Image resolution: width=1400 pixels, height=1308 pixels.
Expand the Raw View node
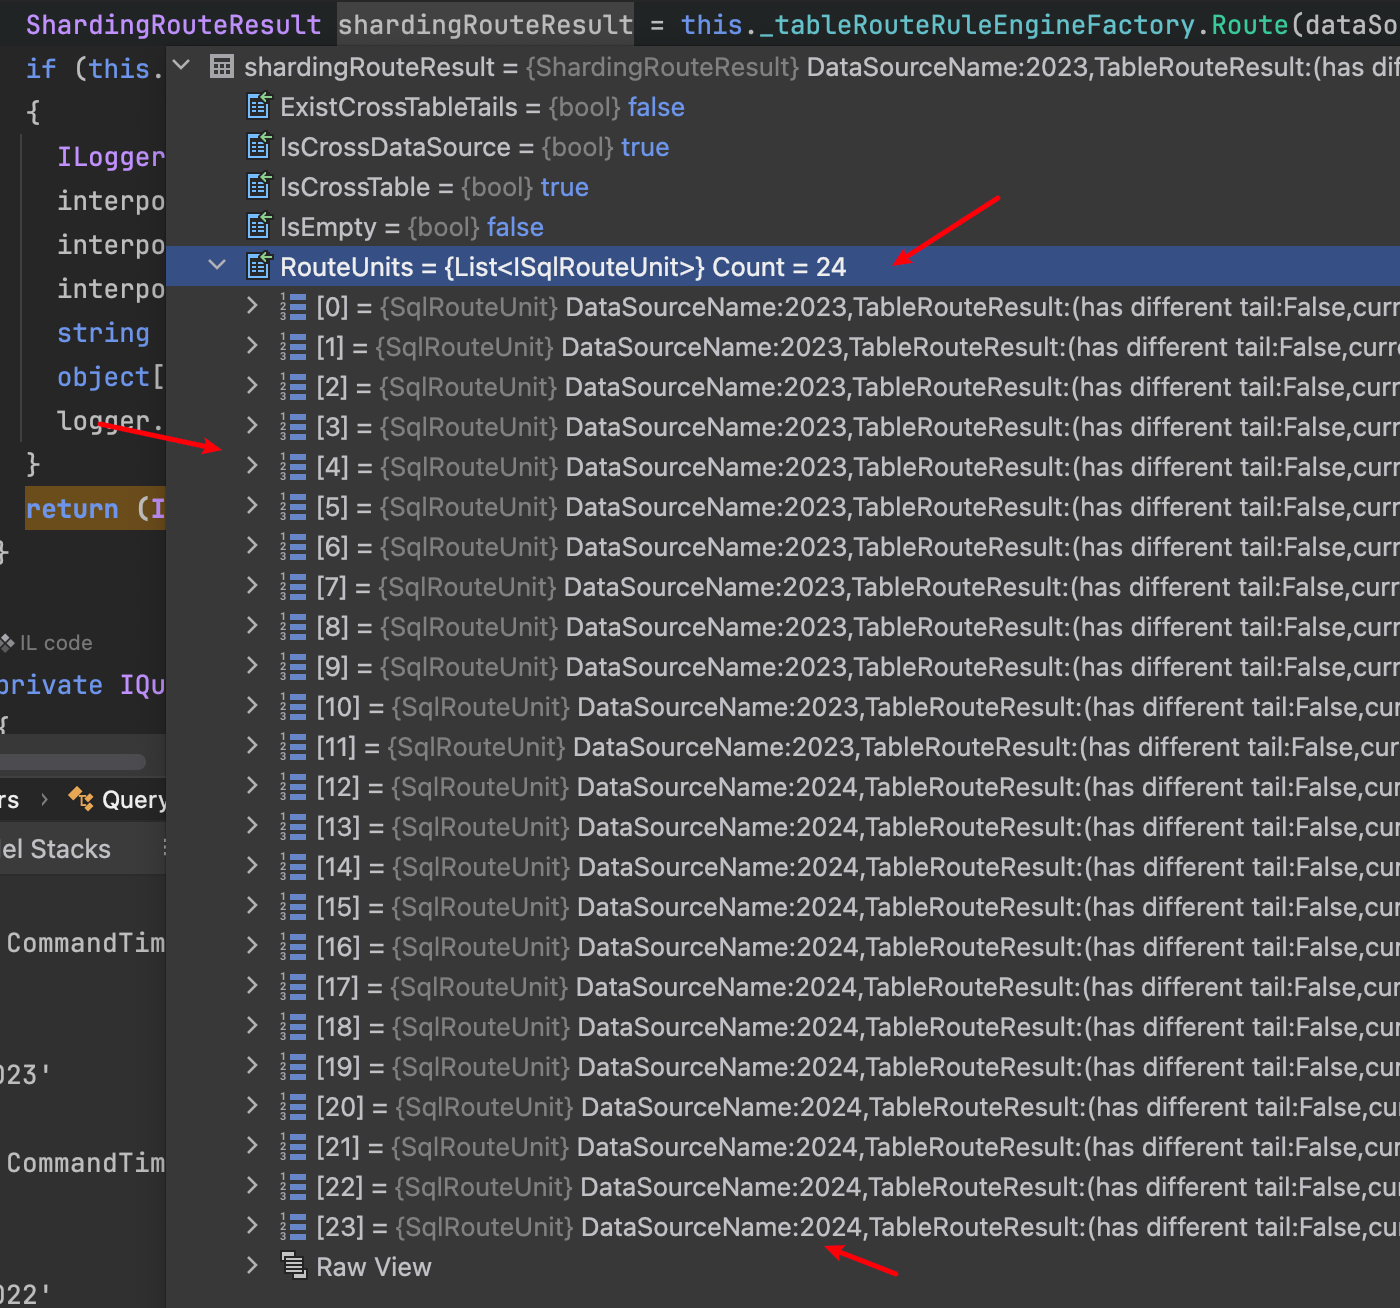pyautogui.click(x=252, y=1266)
